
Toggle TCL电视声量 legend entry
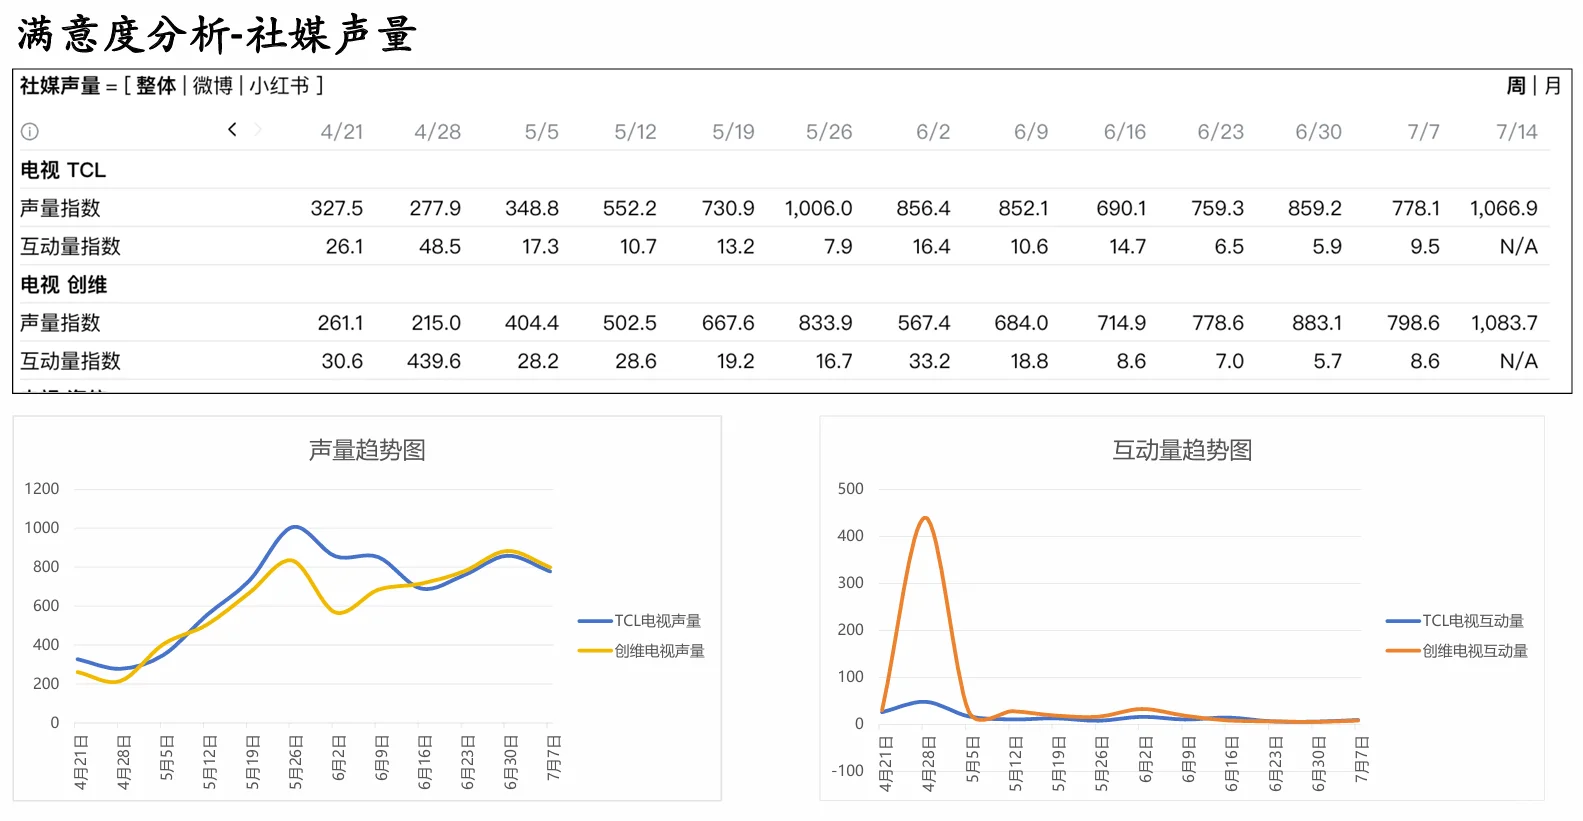click(x=640, y=621)
